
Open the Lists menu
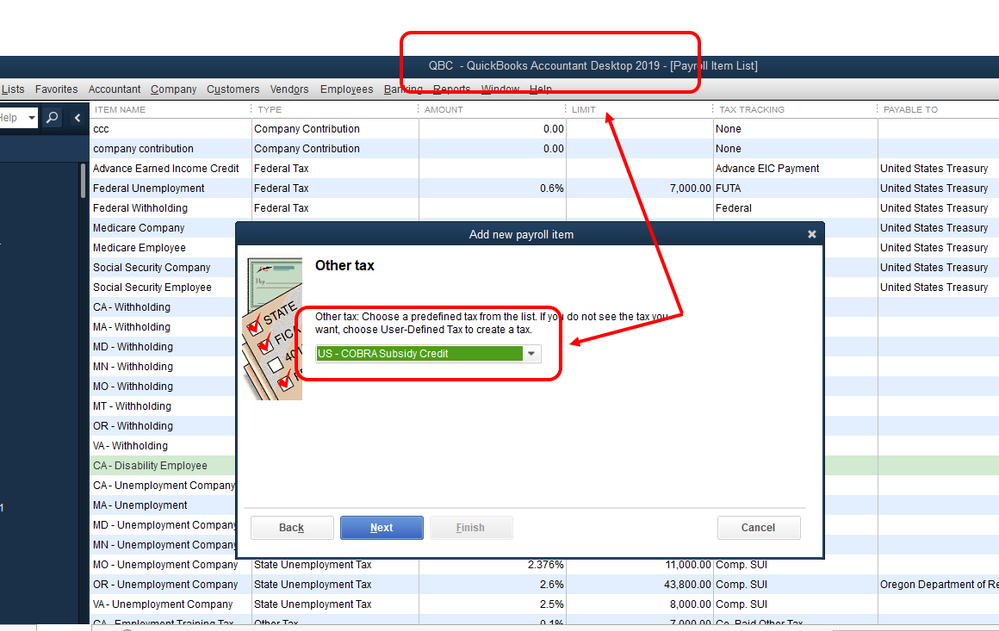click(x=13, y=89)
